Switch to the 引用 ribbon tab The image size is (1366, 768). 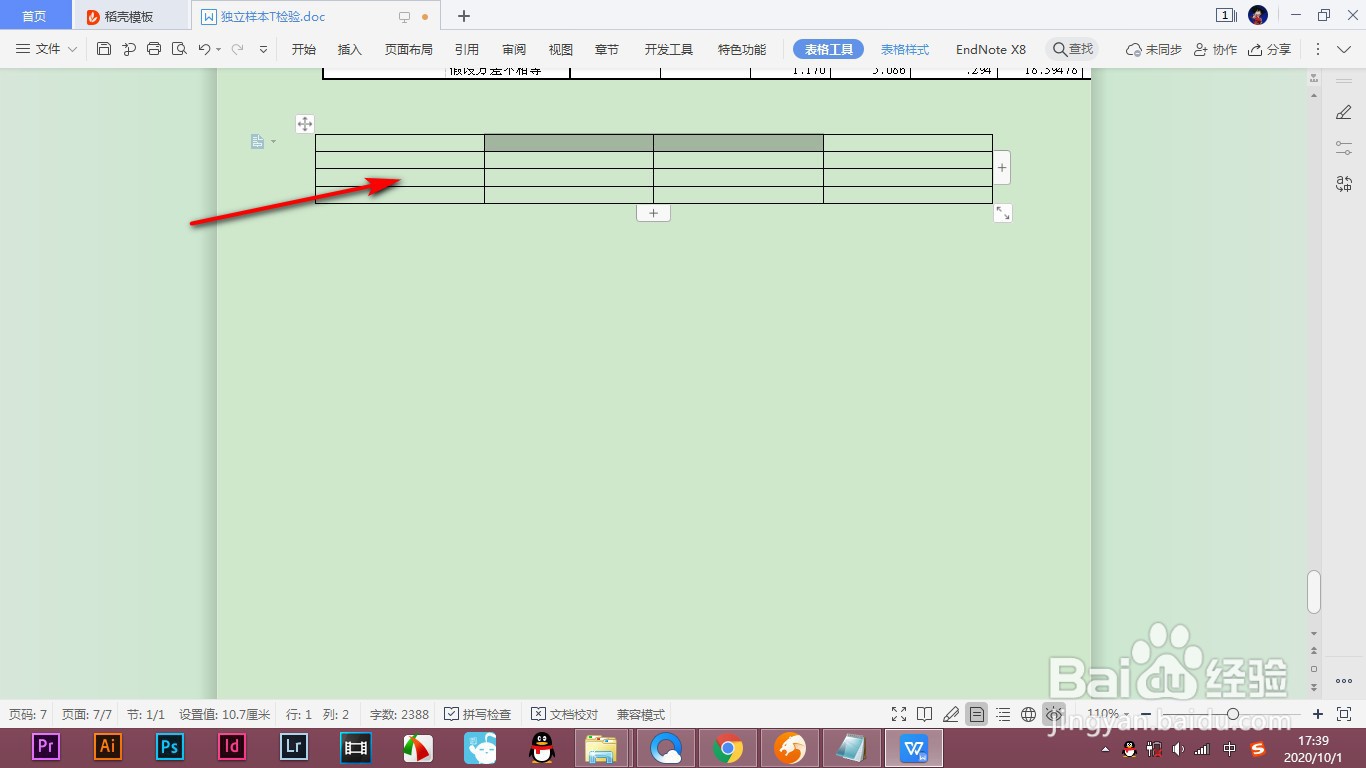pyautogui.click(x=466, y=49)
